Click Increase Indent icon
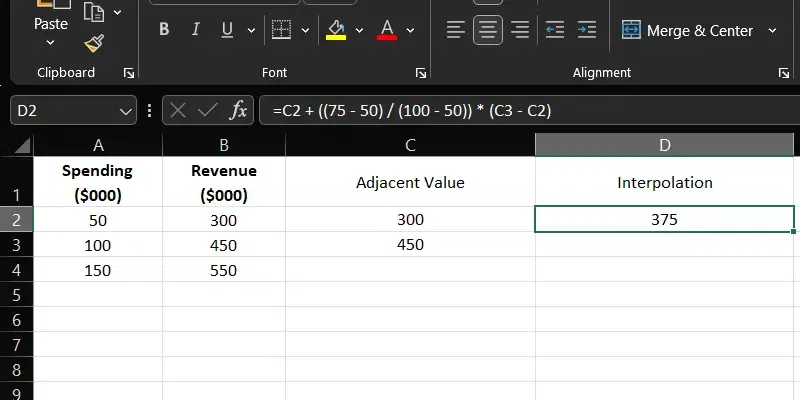Viewport: 800px width, 400px height. [x=587, y=30]
